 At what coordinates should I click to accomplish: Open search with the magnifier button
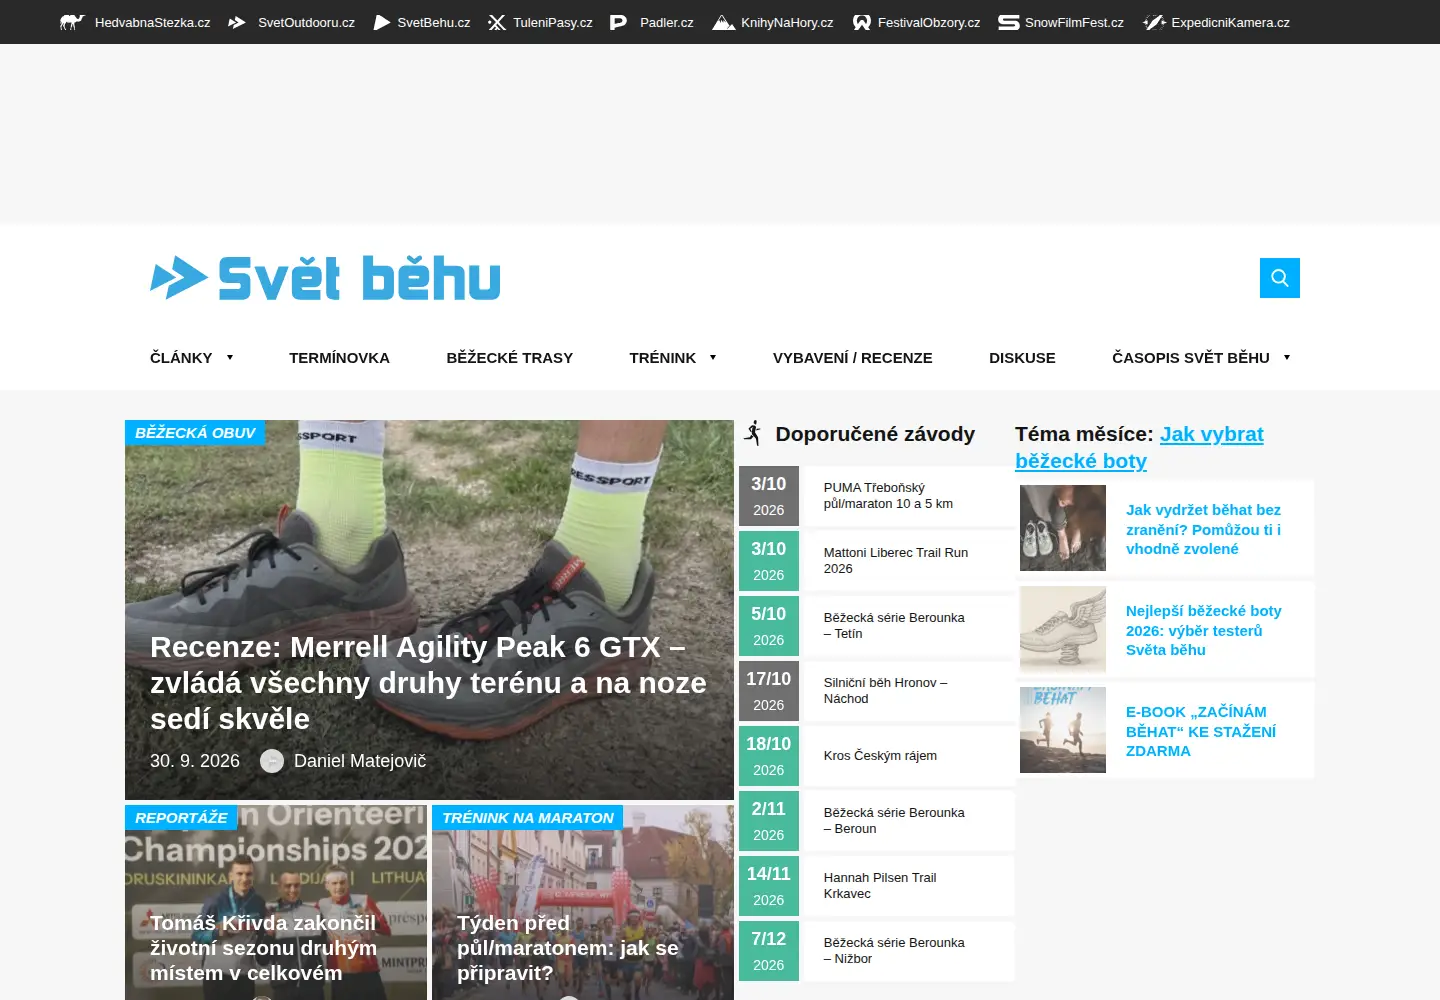(1280, 278)
